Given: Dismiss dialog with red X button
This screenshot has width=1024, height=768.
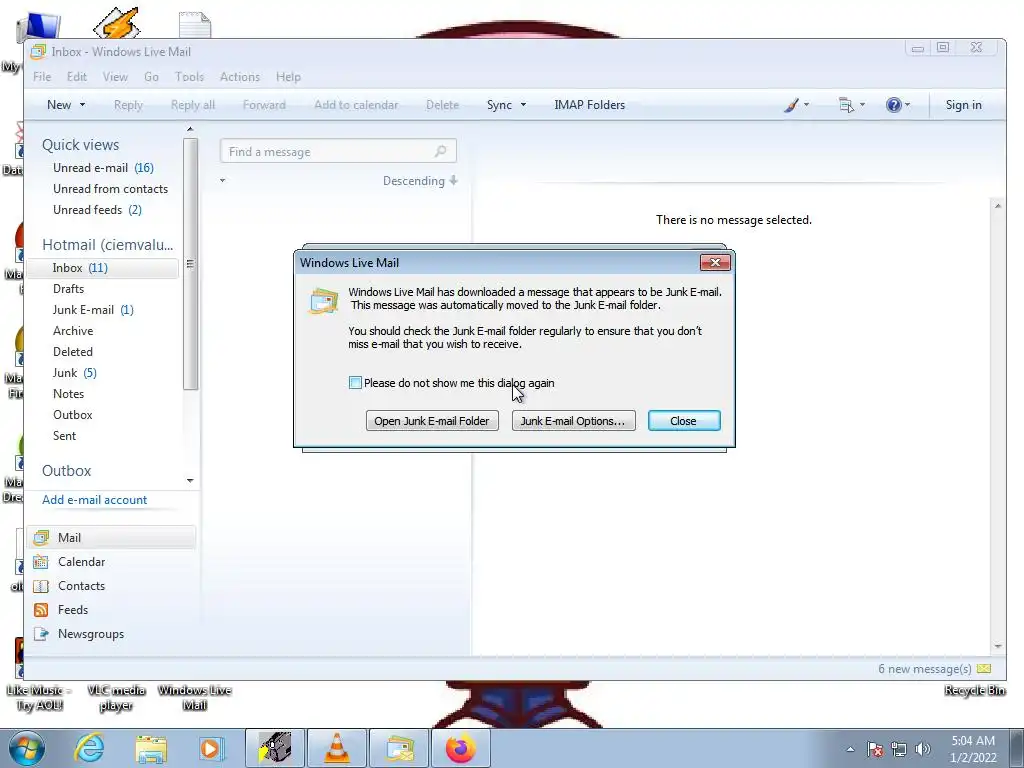Looking at the screenshot, I should pos(715,263).
